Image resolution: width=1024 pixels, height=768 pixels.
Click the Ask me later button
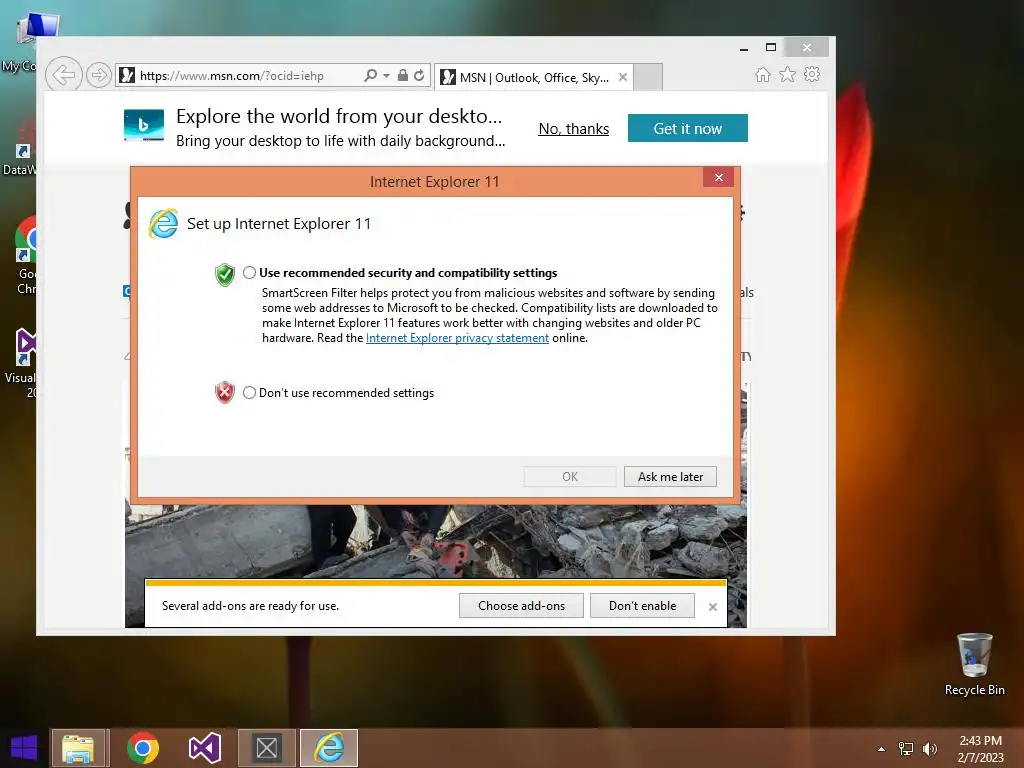pyautogui.click(x=670, y=477)
